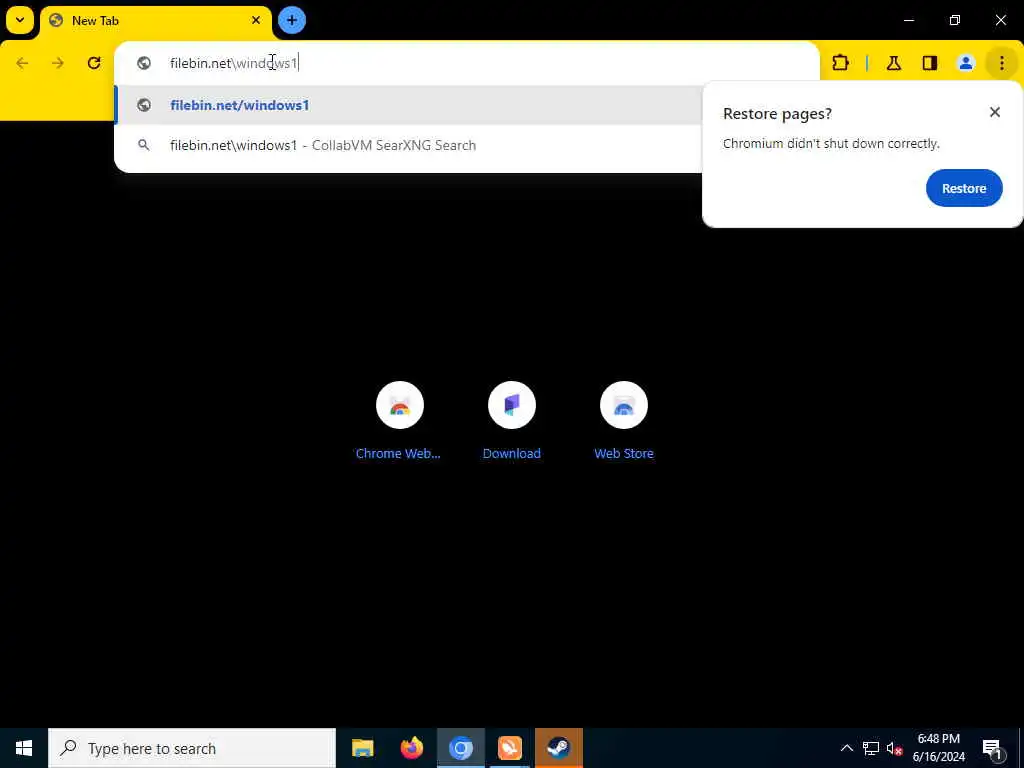
Task: Toggle the side panel icon
Action: pyautogui.click(x=930, y=63)
